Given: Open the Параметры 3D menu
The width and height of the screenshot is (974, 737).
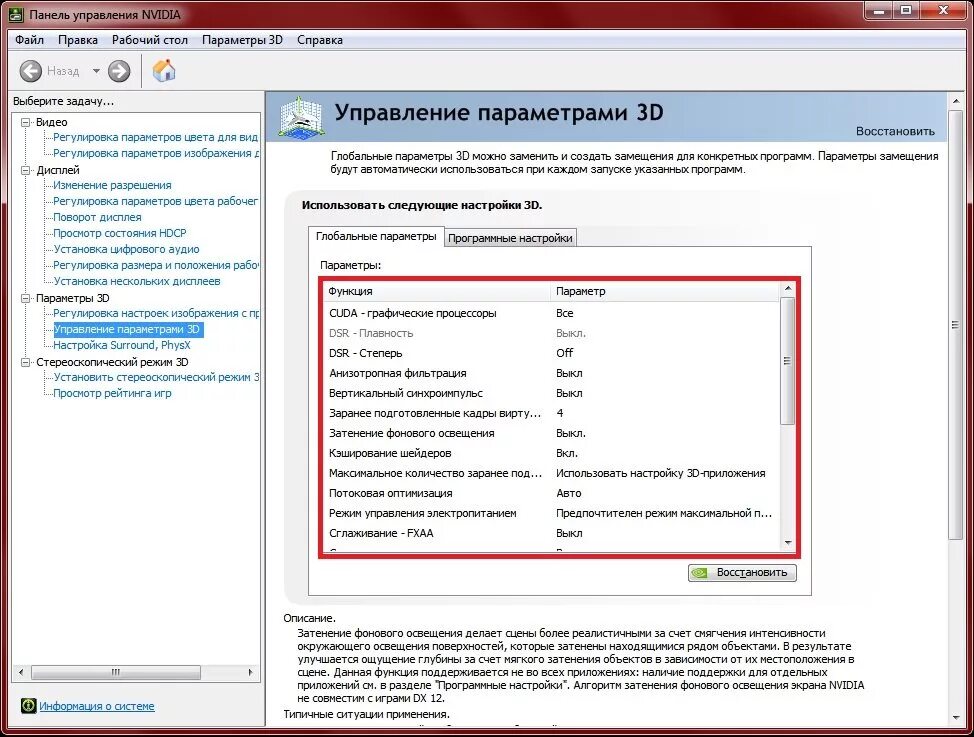Looking at the screenshot, I should [242, 40].
